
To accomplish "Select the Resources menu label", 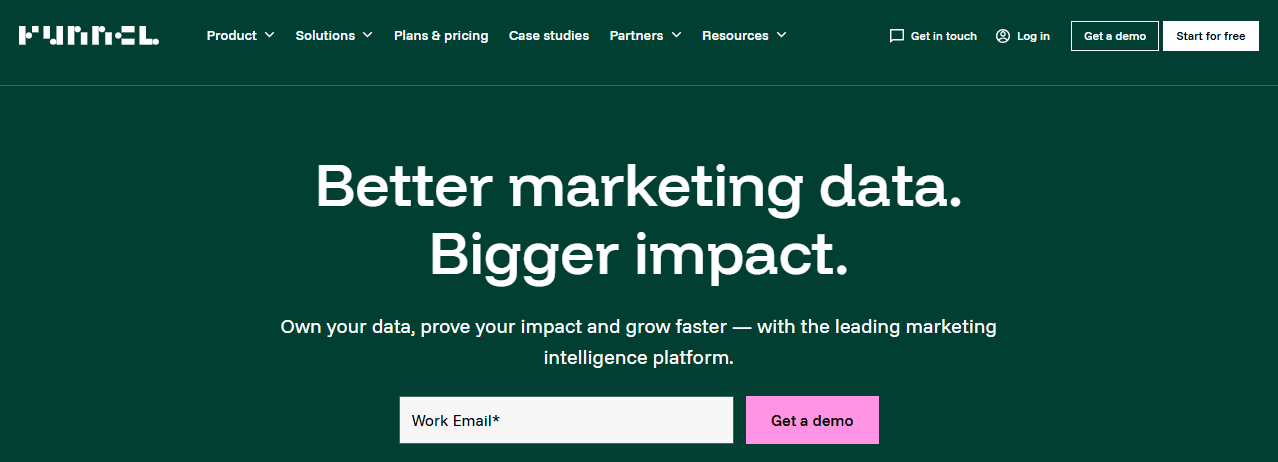I will pyautogui.click(x=735, y=35).
